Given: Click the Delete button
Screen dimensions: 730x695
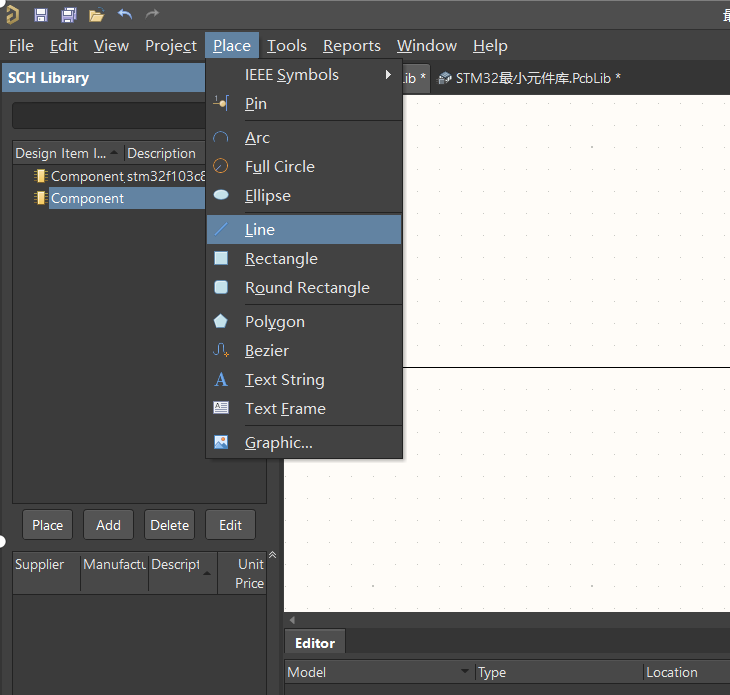Looking at the screenshot, I should point(169,525).
